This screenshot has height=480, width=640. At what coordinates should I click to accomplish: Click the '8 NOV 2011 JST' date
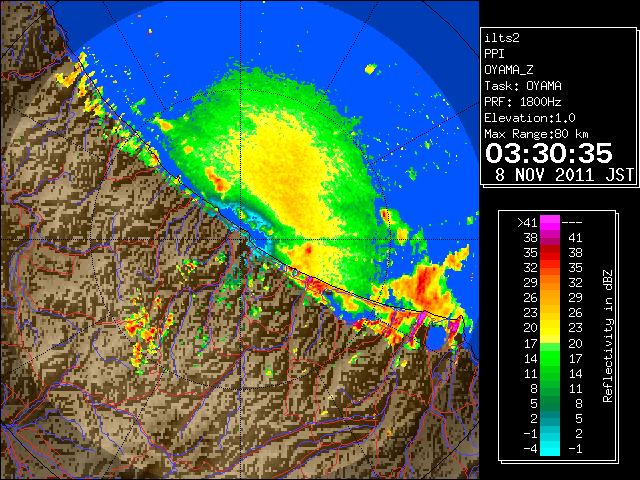click(x=564, y=175)
